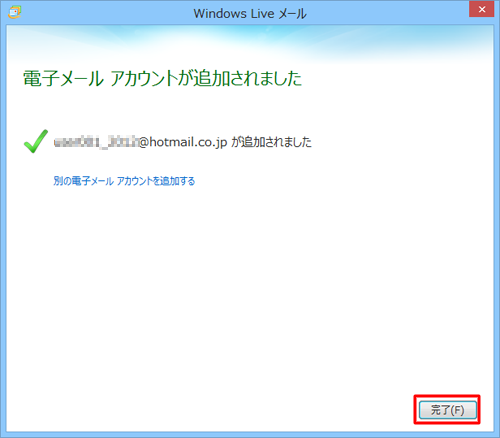Viewport: 500px width, 438px height.
Task: Click the Windows Live Mail title bar icon
Action: (15, 12)
